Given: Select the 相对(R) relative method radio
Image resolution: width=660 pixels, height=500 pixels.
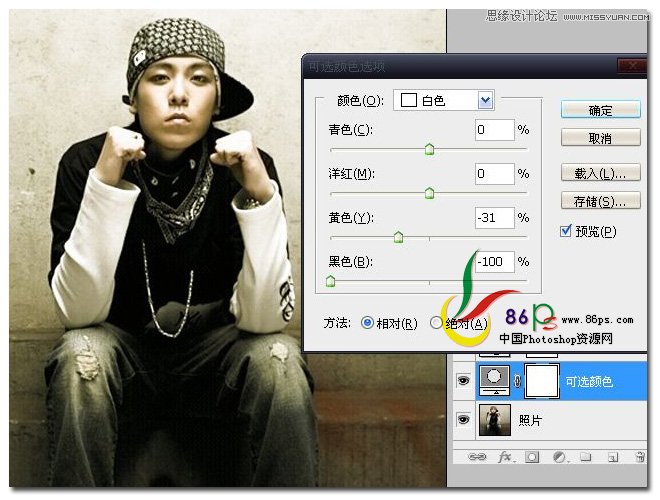Looking at the screenshot, I should coord(367,323).
